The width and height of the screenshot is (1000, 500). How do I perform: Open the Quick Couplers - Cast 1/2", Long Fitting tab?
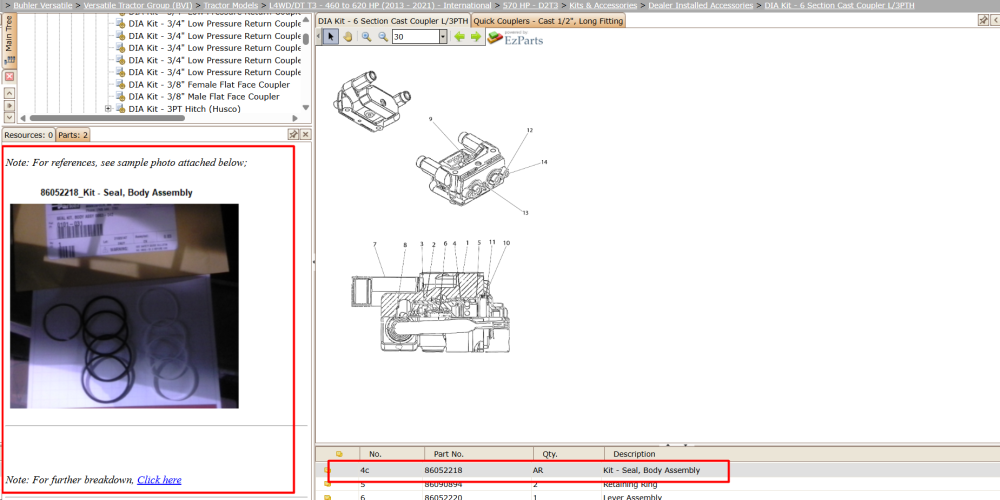(548, 21)
